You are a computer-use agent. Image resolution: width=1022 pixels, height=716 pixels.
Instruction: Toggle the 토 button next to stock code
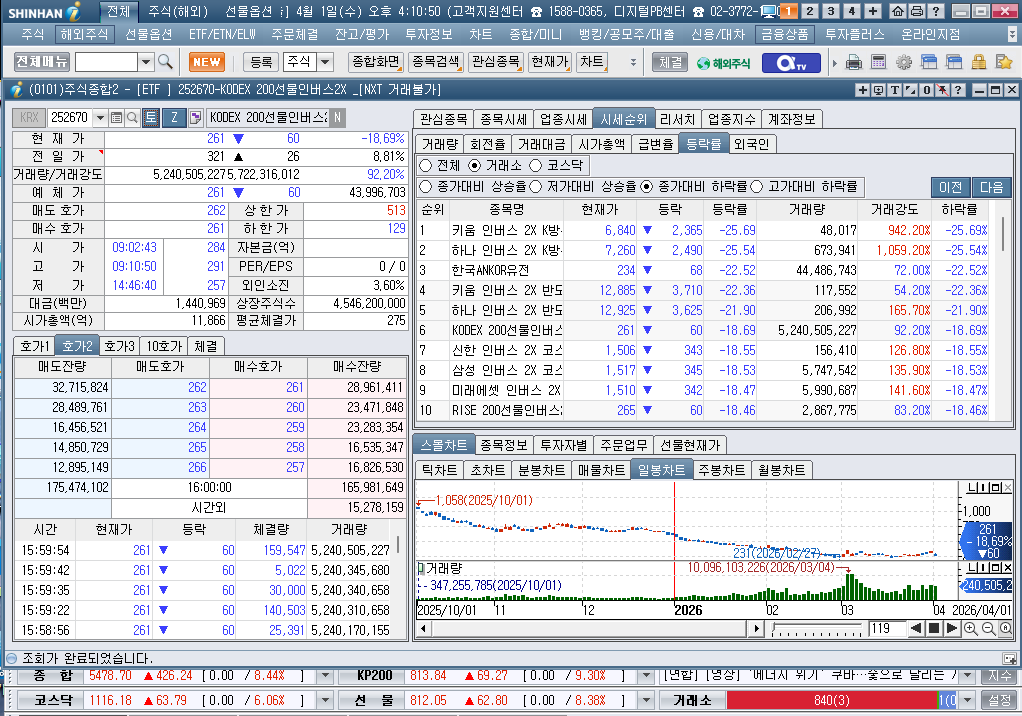151,117
